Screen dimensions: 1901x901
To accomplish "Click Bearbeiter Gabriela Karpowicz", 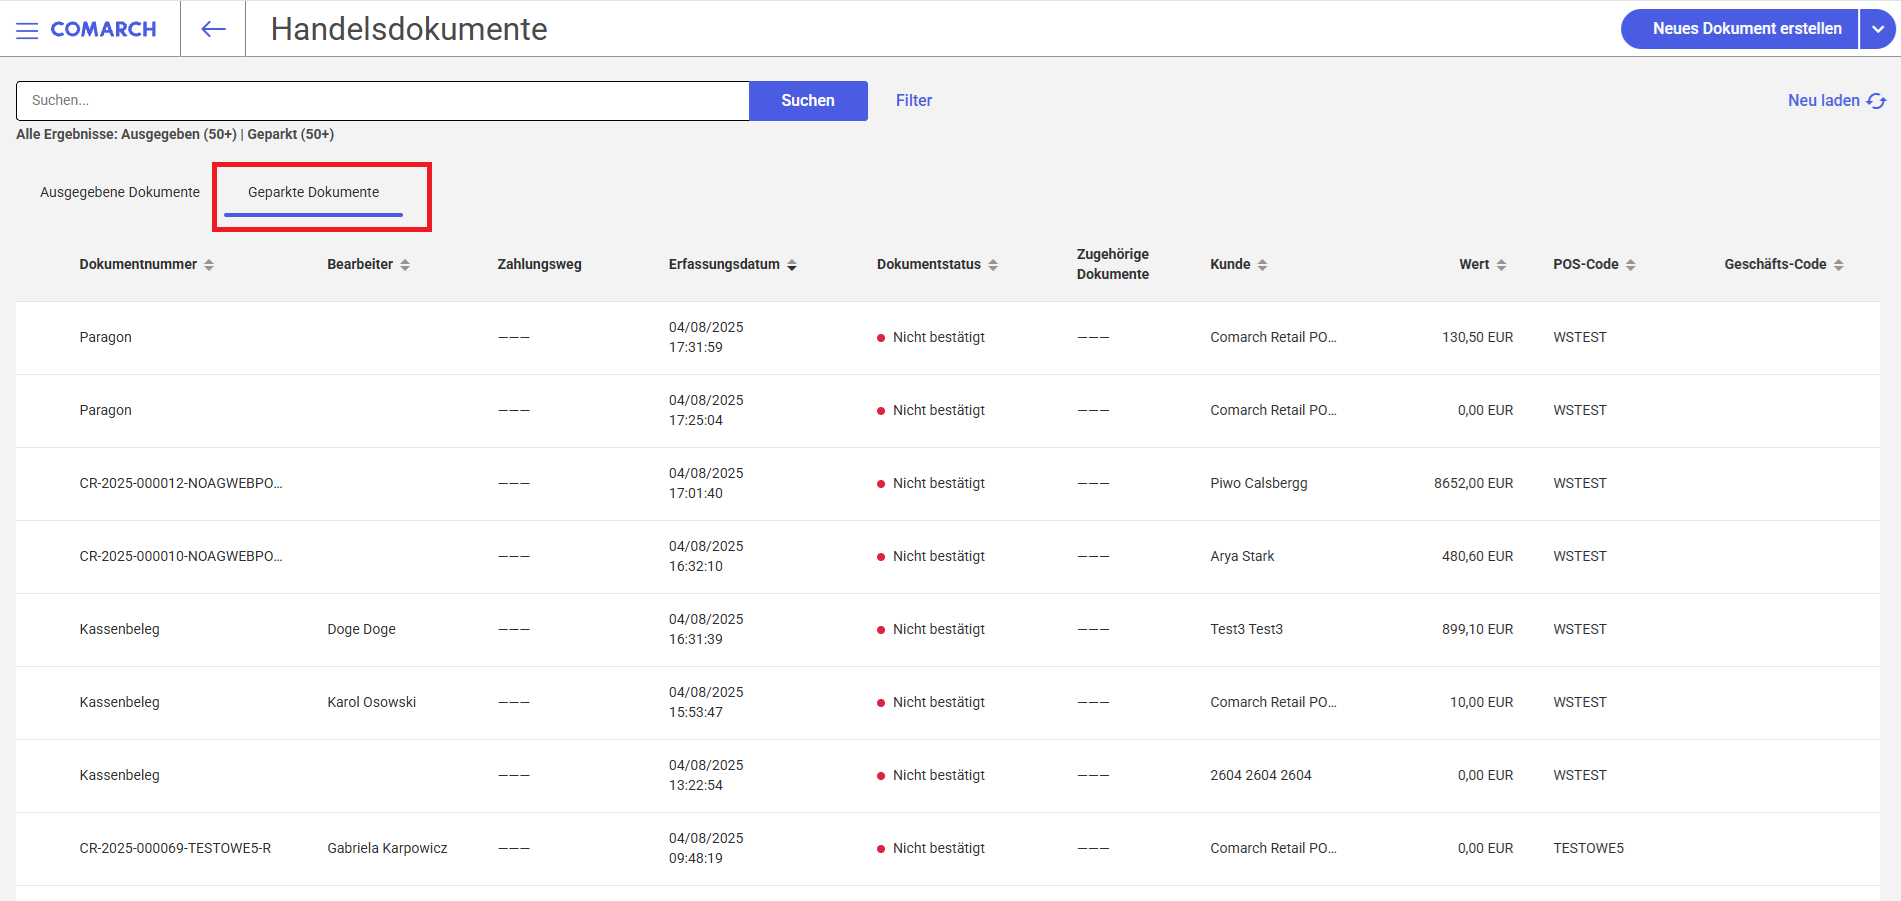I will tap(387, 849).
